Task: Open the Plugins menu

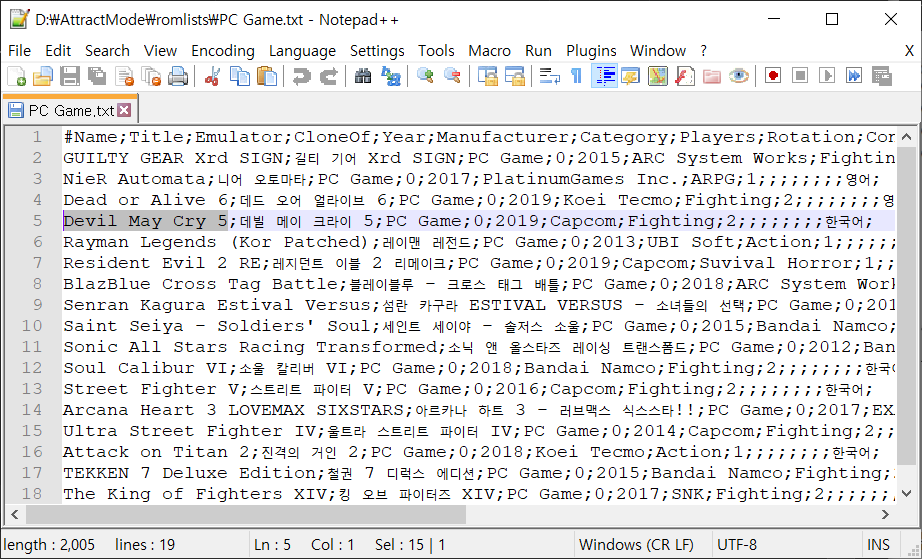Action: [591, 51]
